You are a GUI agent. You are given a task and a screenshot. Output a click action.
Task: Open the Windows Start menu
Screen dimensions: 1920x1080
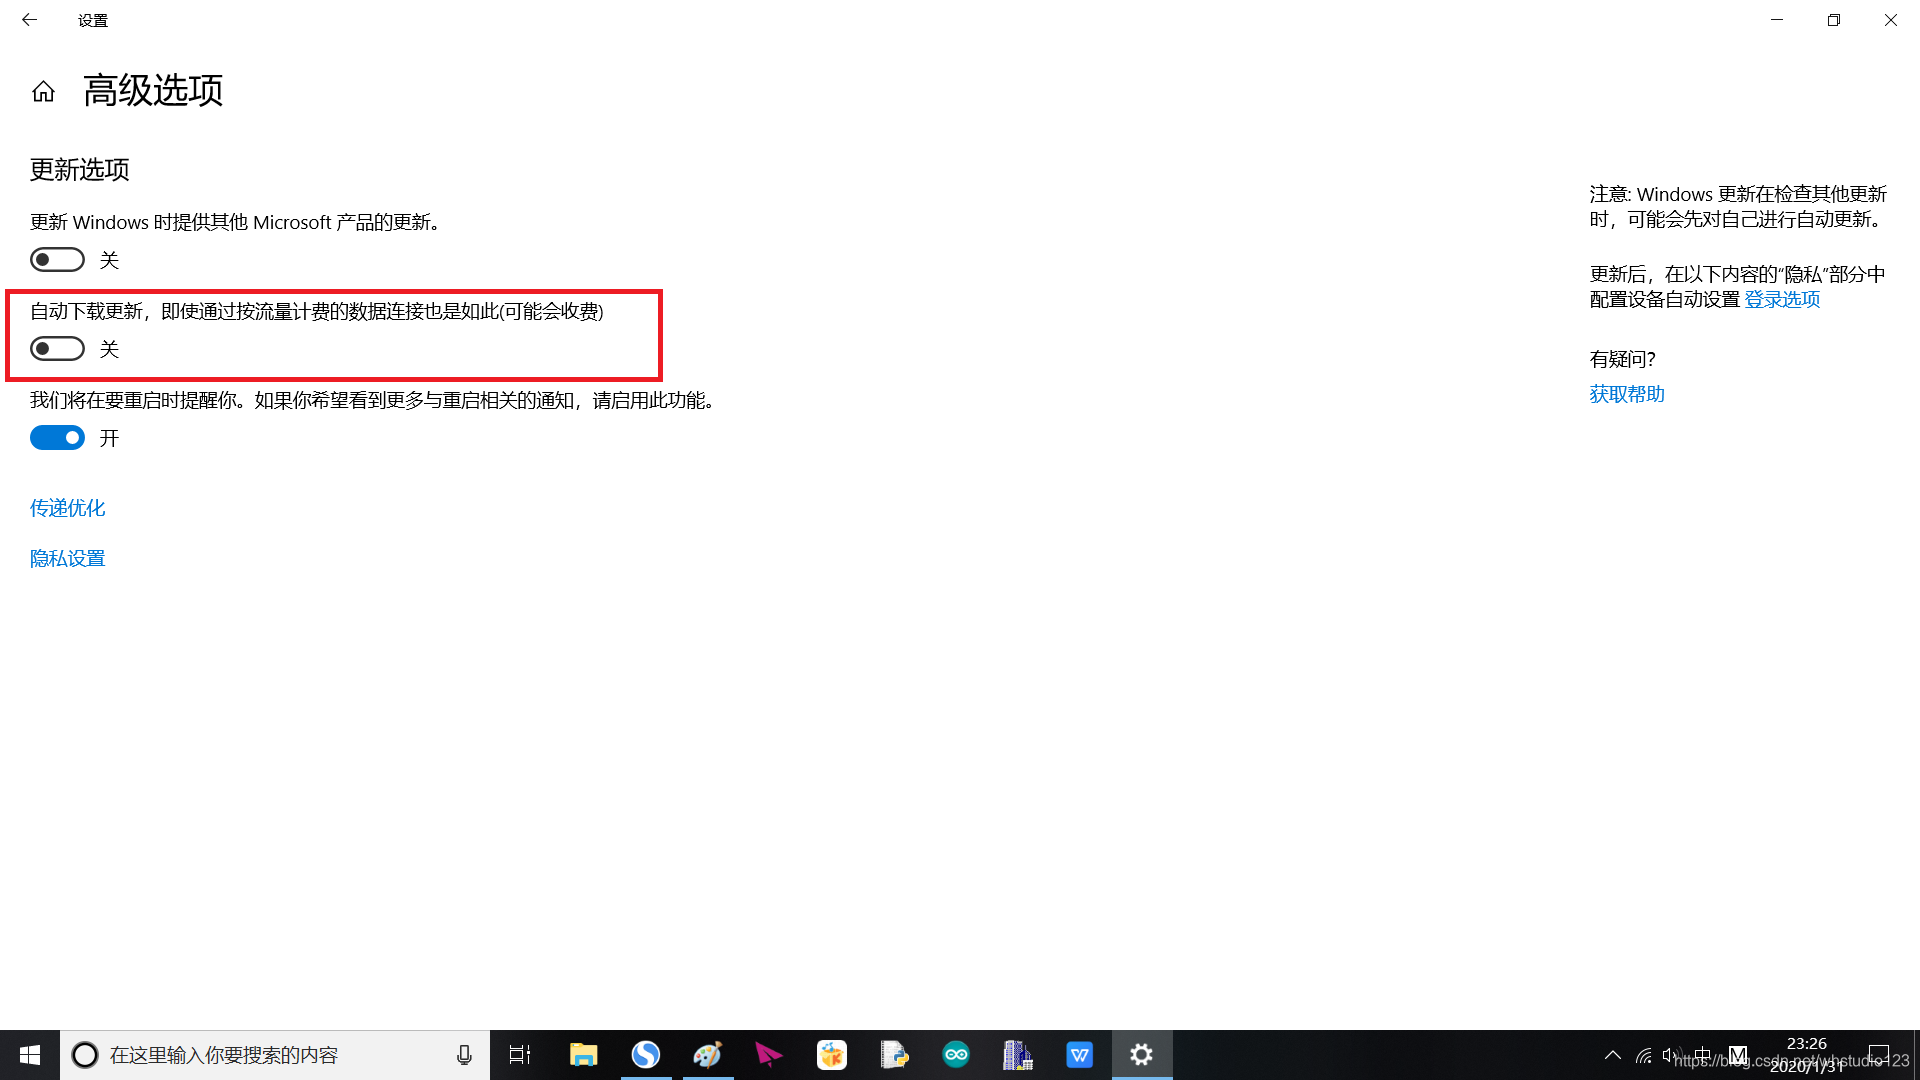click(30, 1055)
